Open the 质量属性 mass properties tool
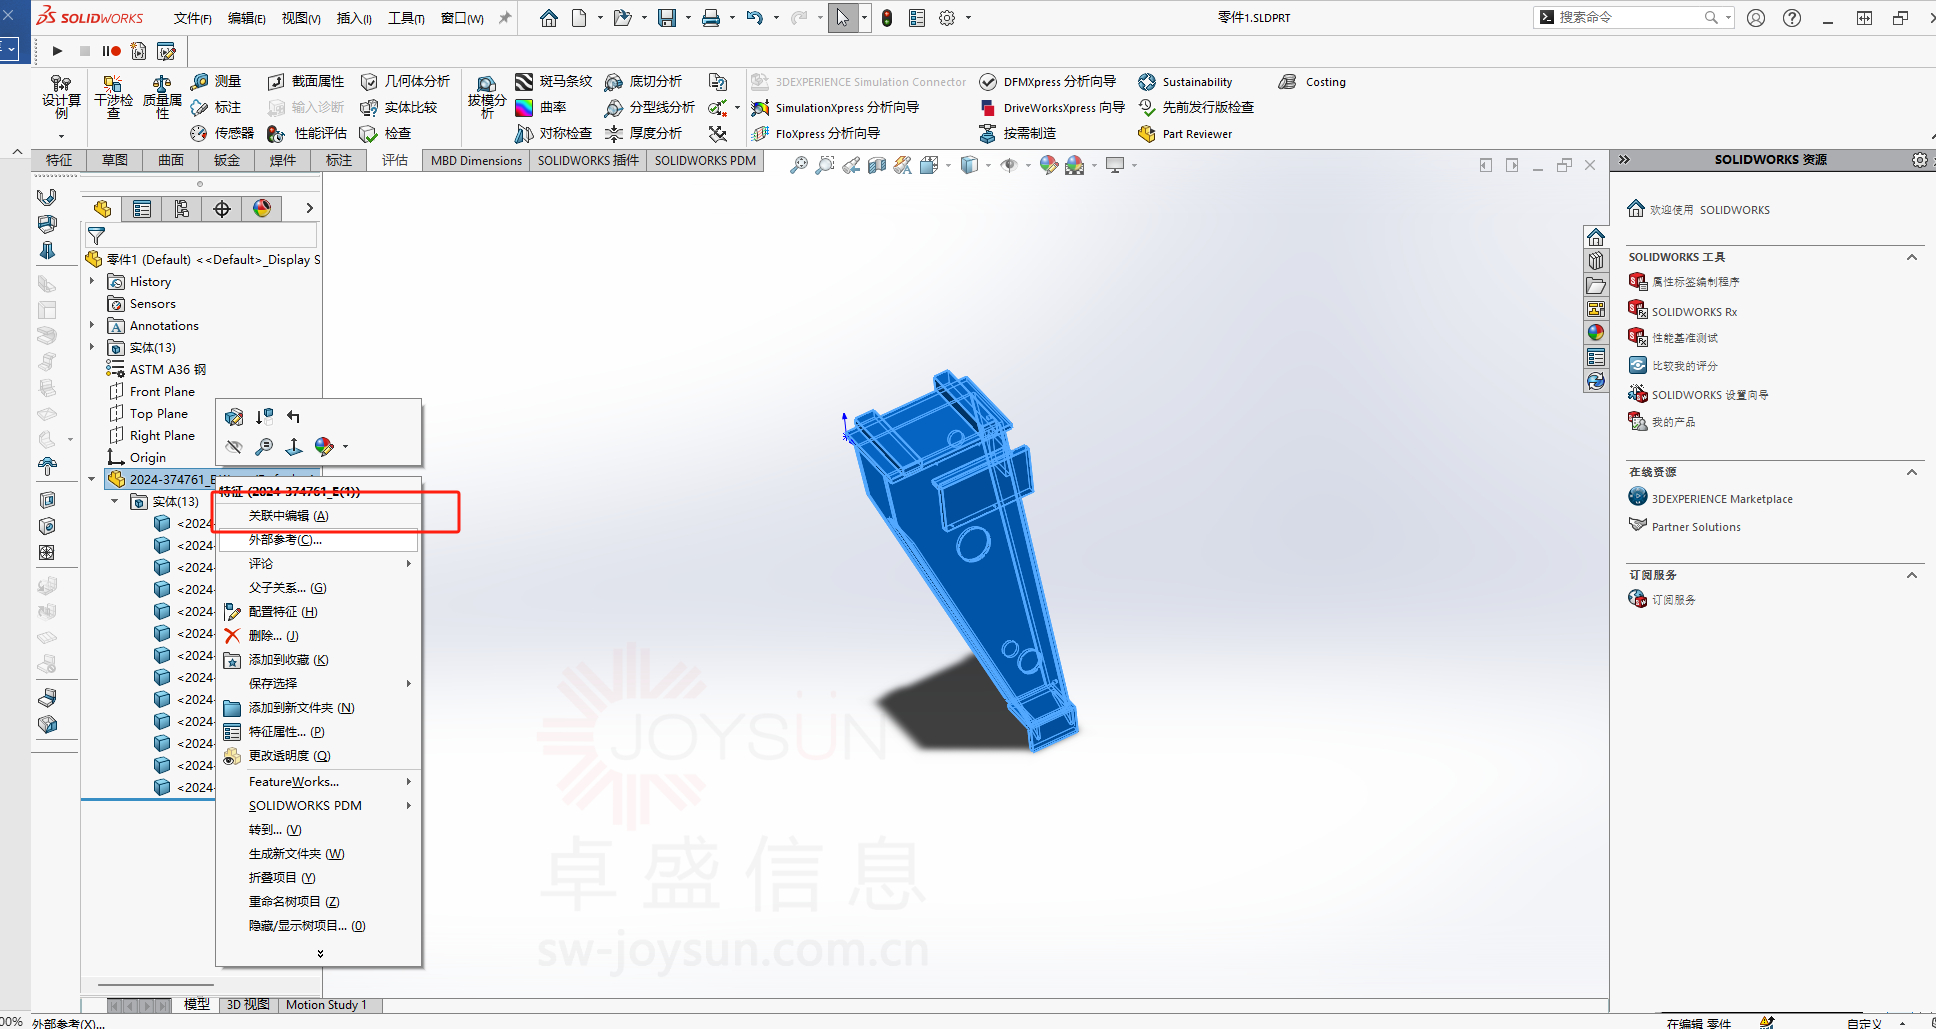 point(162,96)
